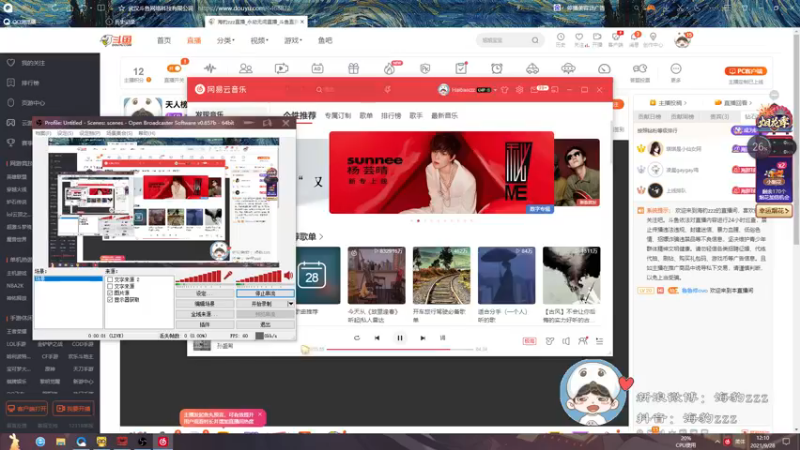Seek on the NetEase song progress bar
The image size is (800, 450).
400,349
